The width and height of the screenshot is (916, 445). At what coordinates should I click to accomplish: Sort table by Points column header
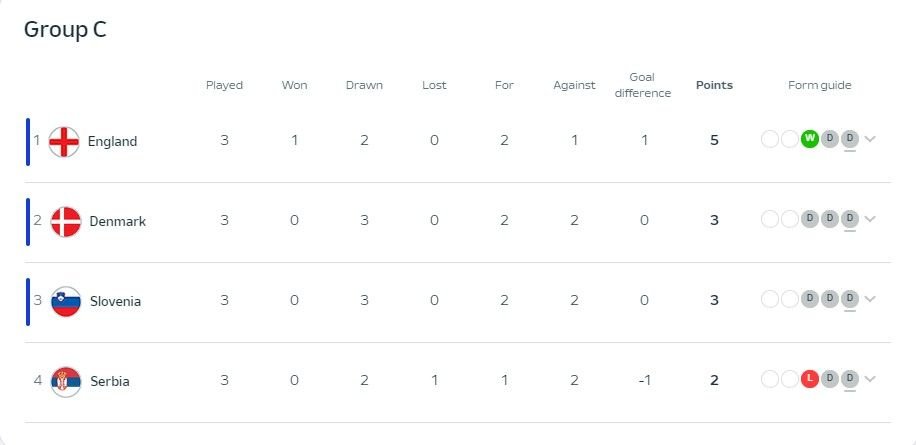(x=714, y=85)
